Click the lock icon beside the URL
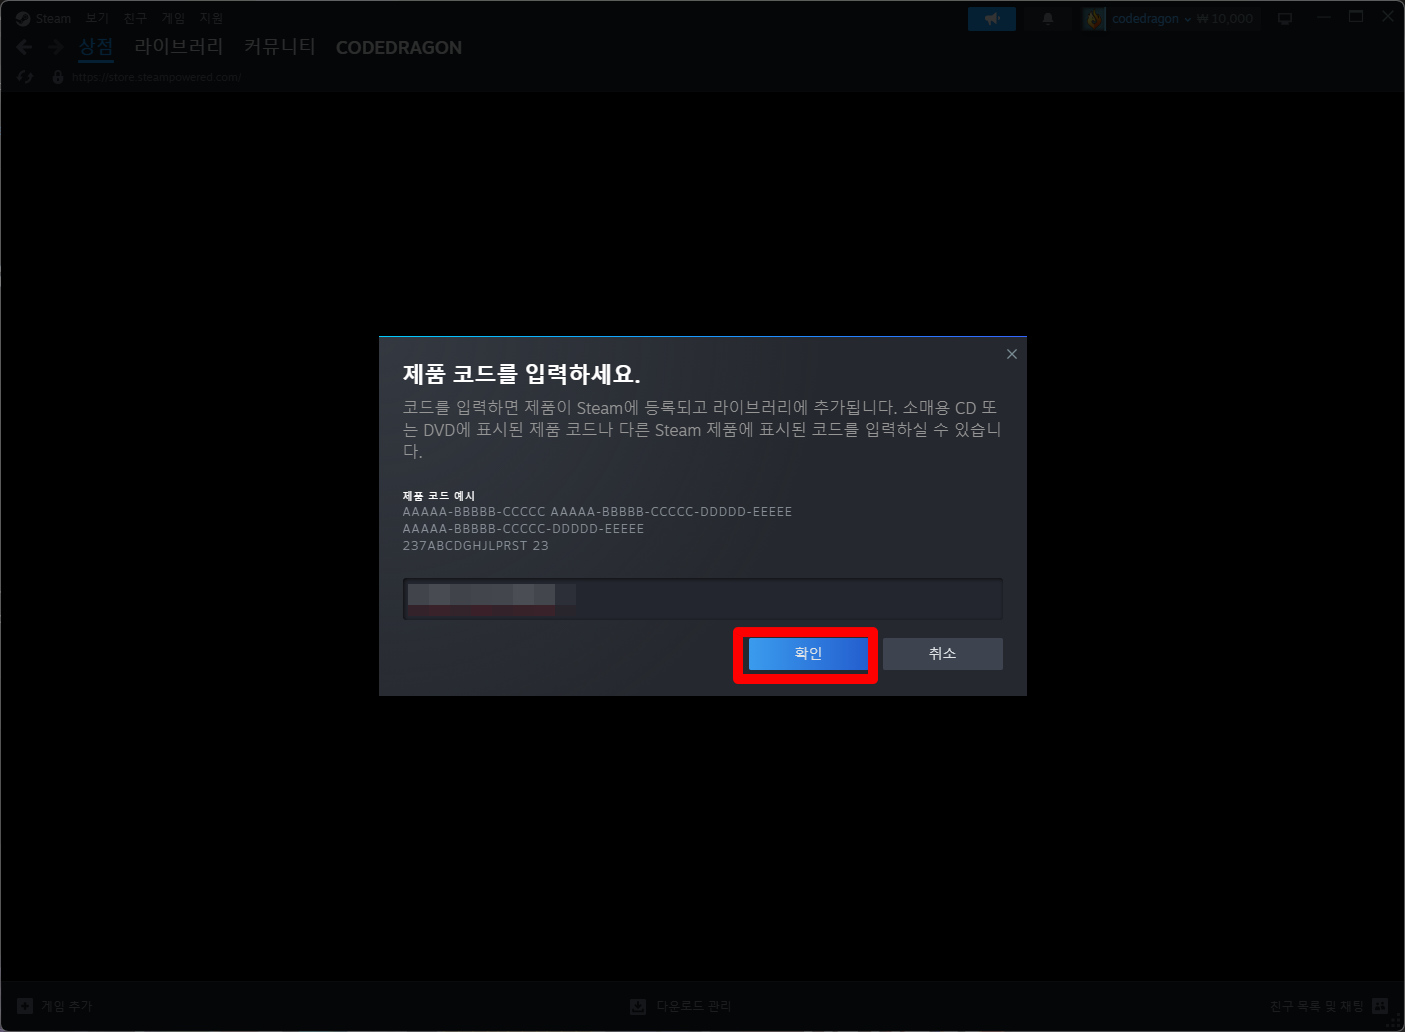This screenshot has width=1405, height=1032. point(58,77)
